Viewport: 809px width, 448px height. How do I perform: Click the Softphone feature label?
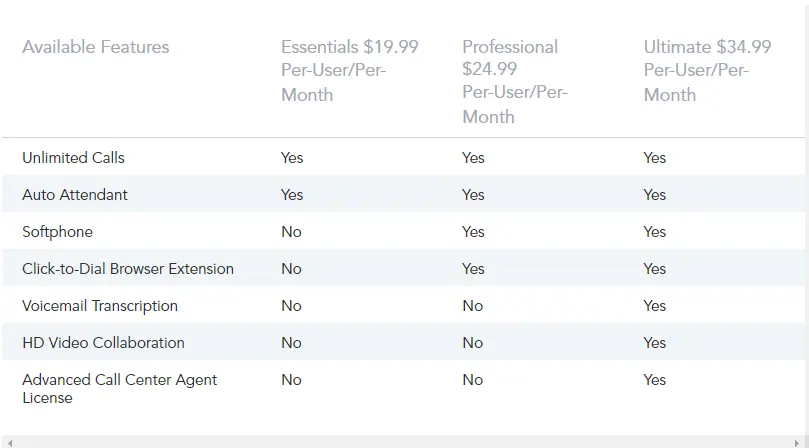57,232
